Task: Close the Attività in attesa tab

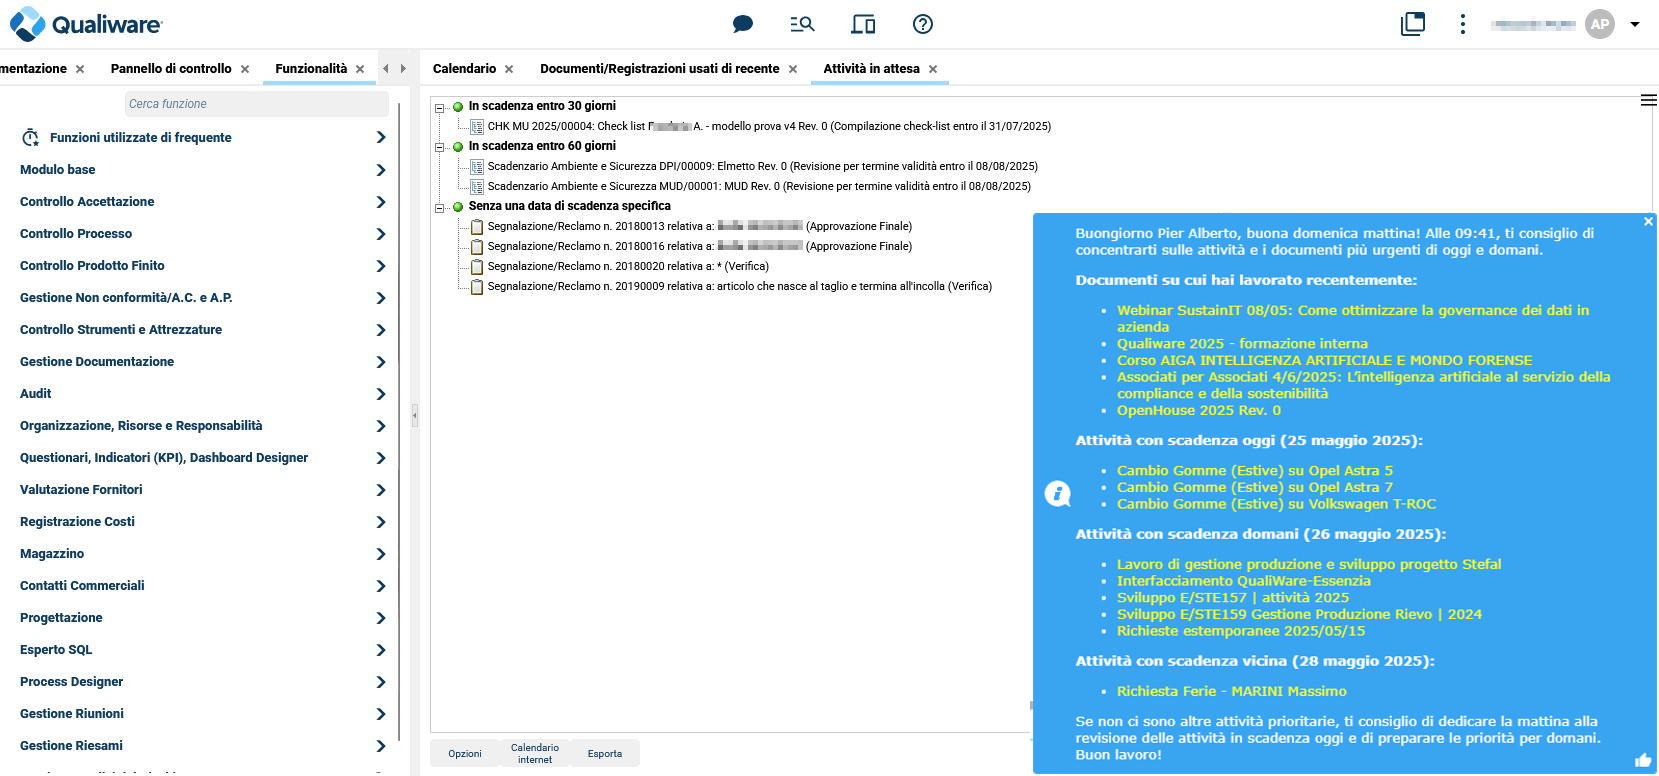Action: 933,69
